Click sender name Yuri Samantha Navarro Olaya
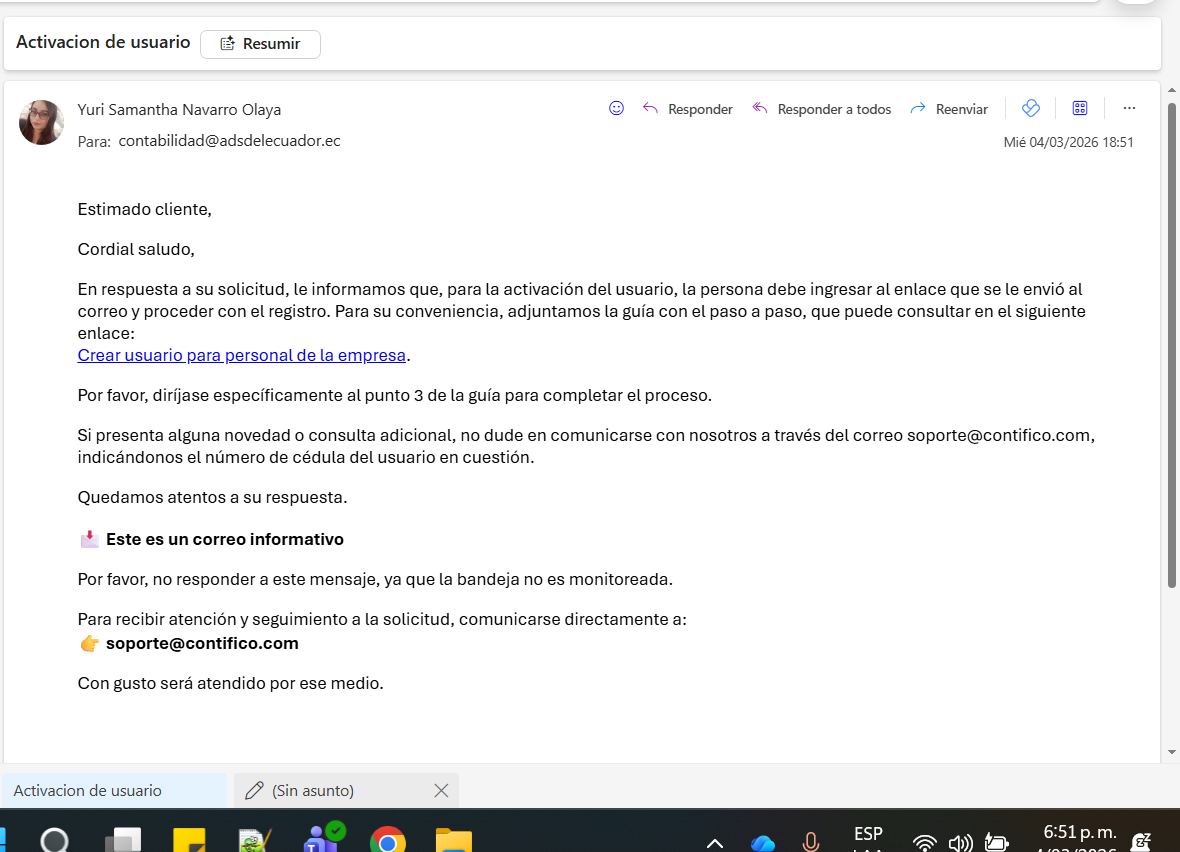 [x=179, y=110]
